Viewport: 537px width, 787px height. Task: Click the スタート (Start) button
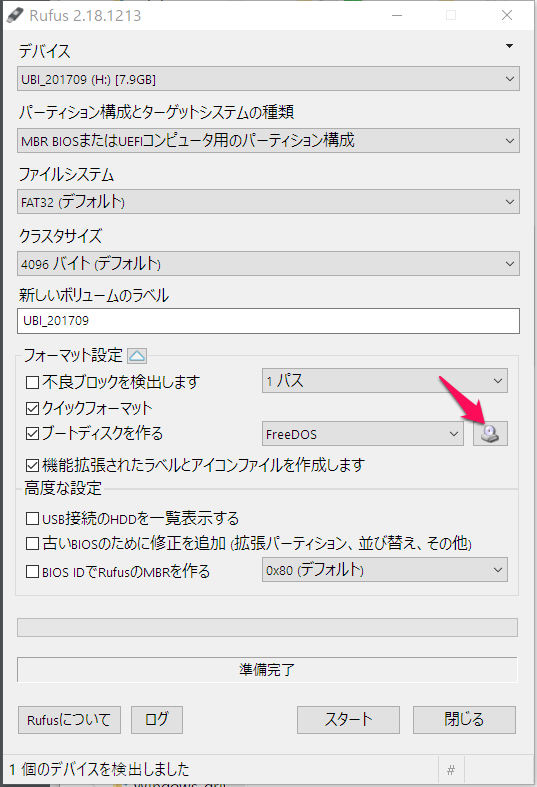(x=348, y=720)
